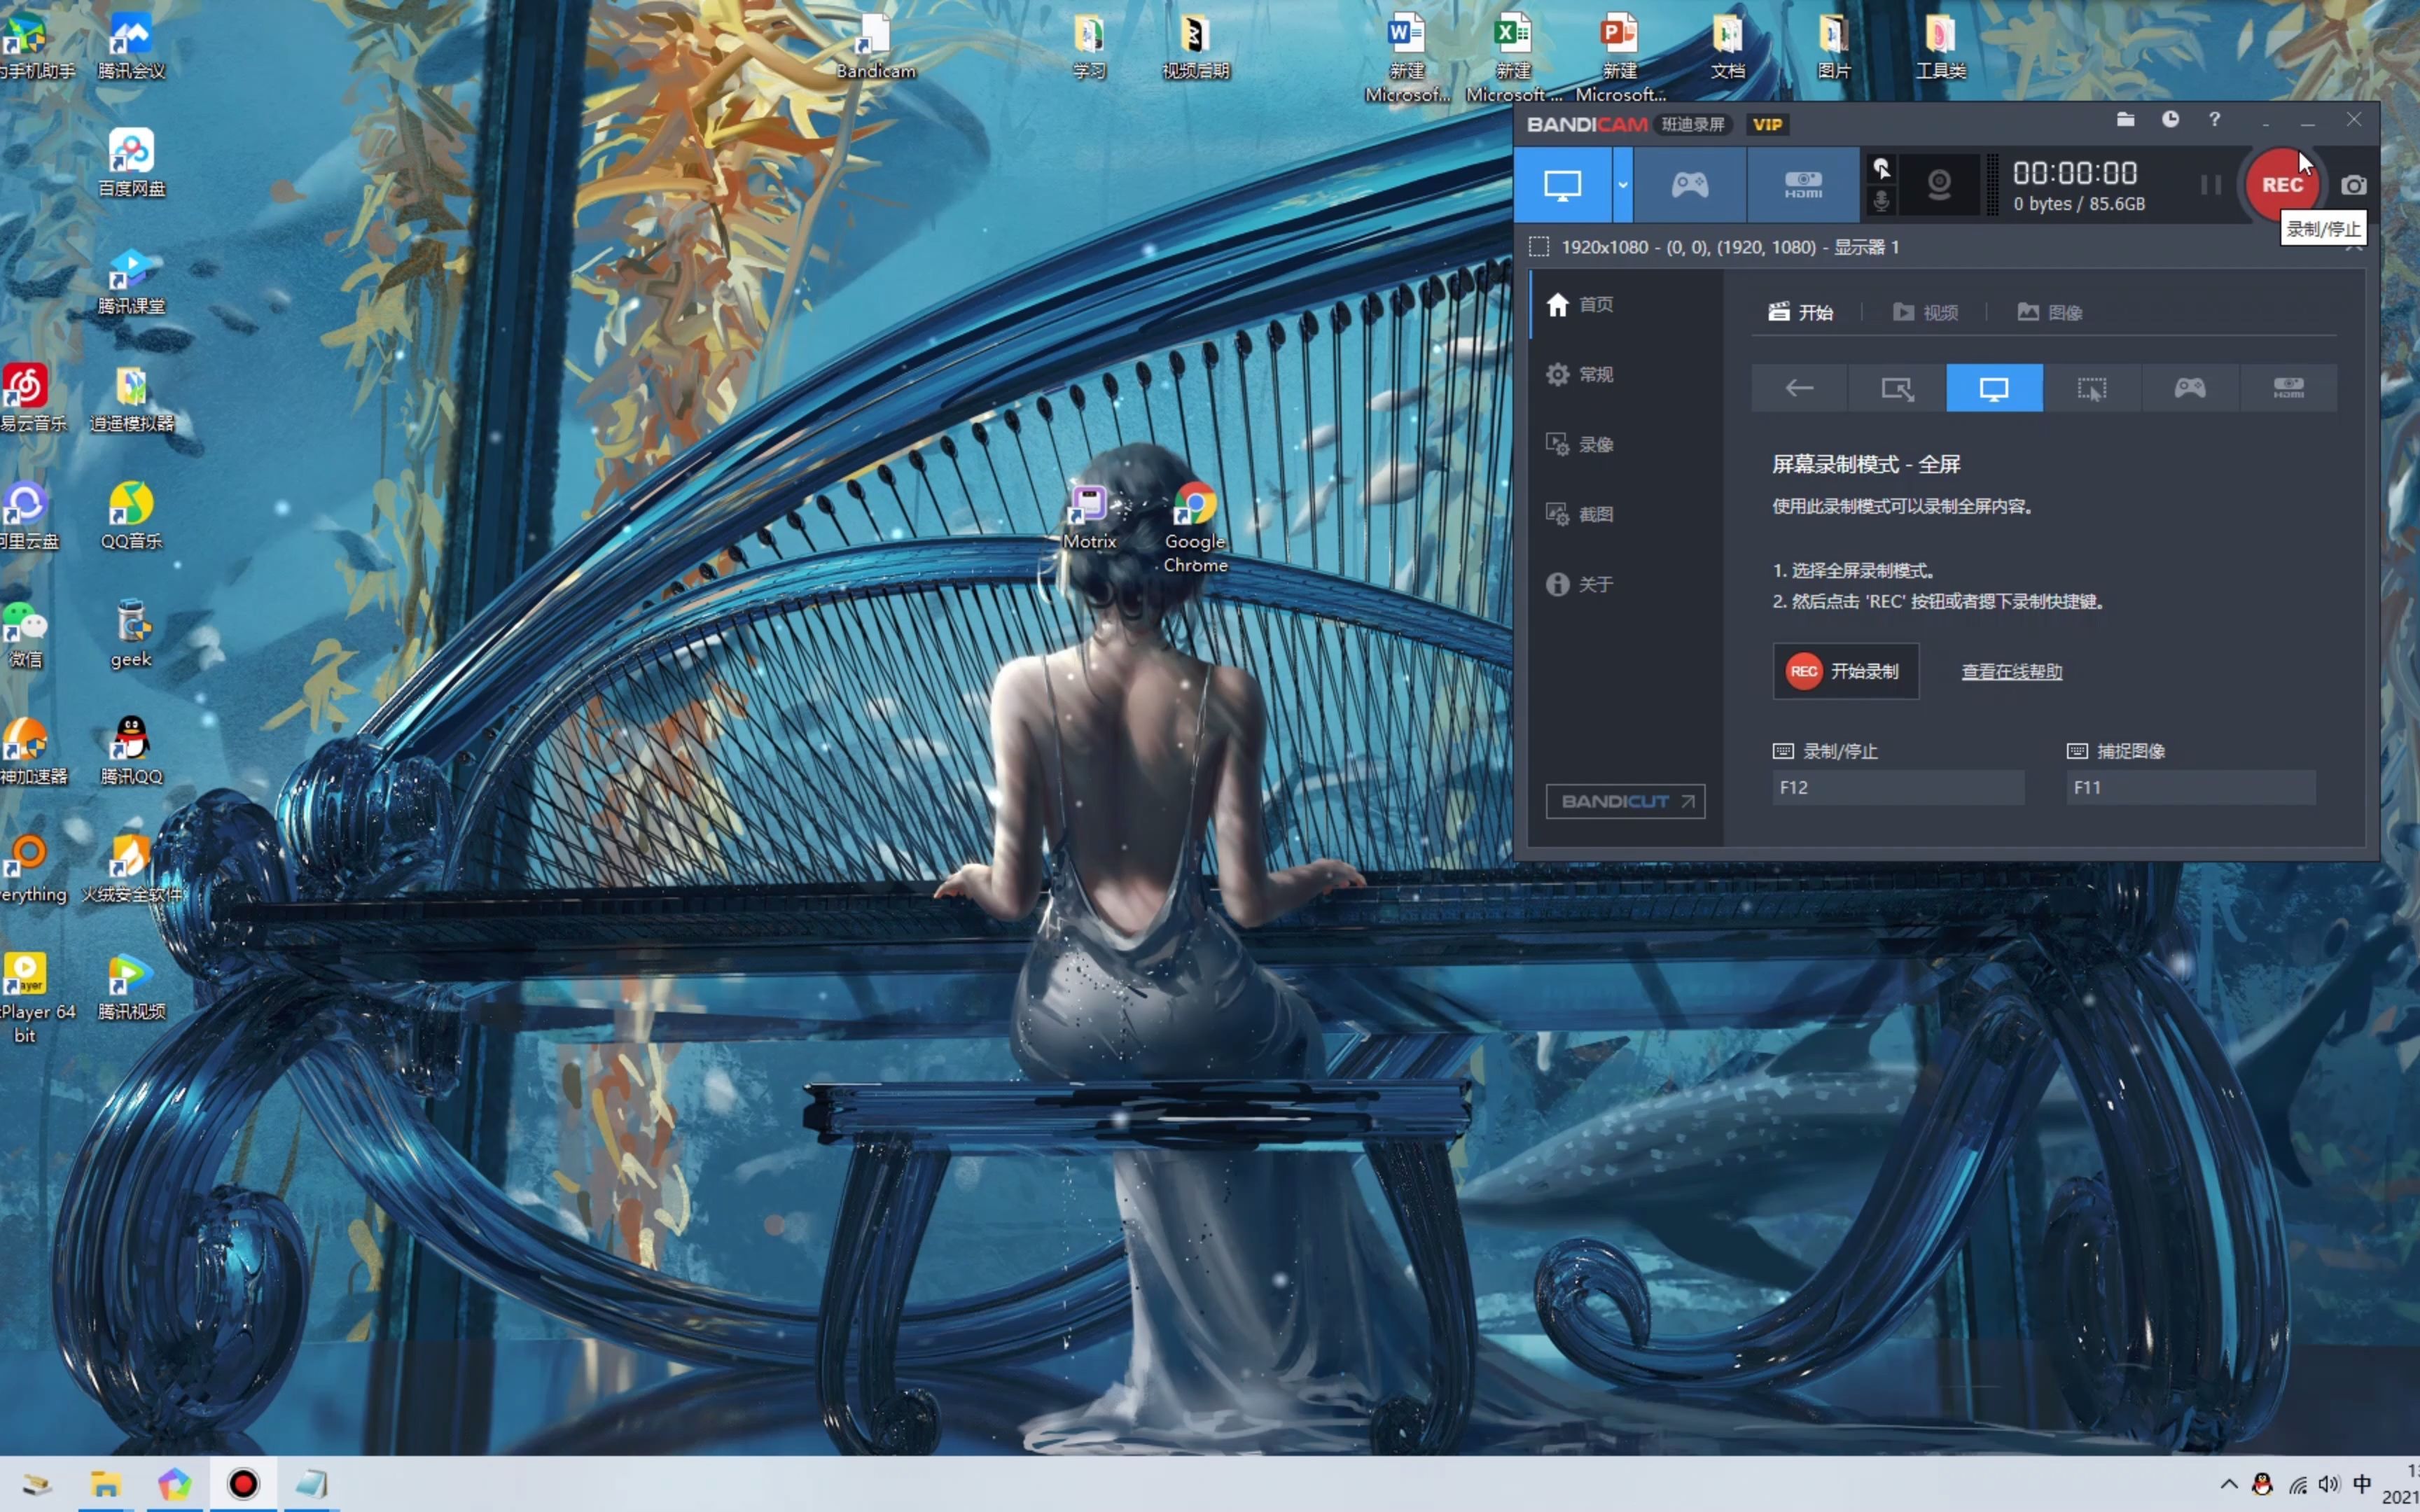This screenshot has height=1512, width=2420.
Task: Open 查看在线帮助 online help link
Action: point(2011,671)
